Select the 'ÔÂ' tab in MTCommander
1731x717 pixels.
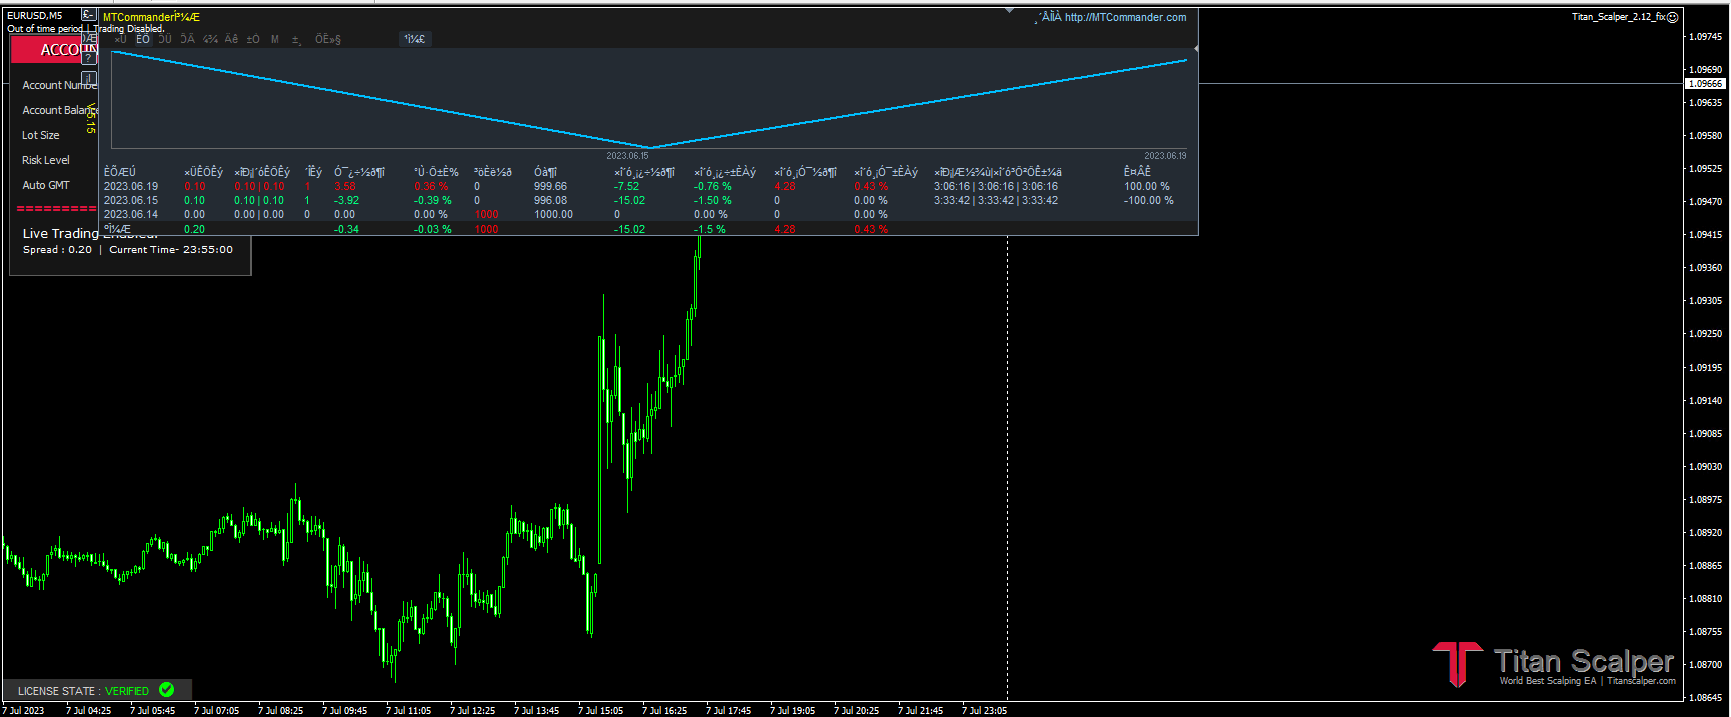click(187, 39)
